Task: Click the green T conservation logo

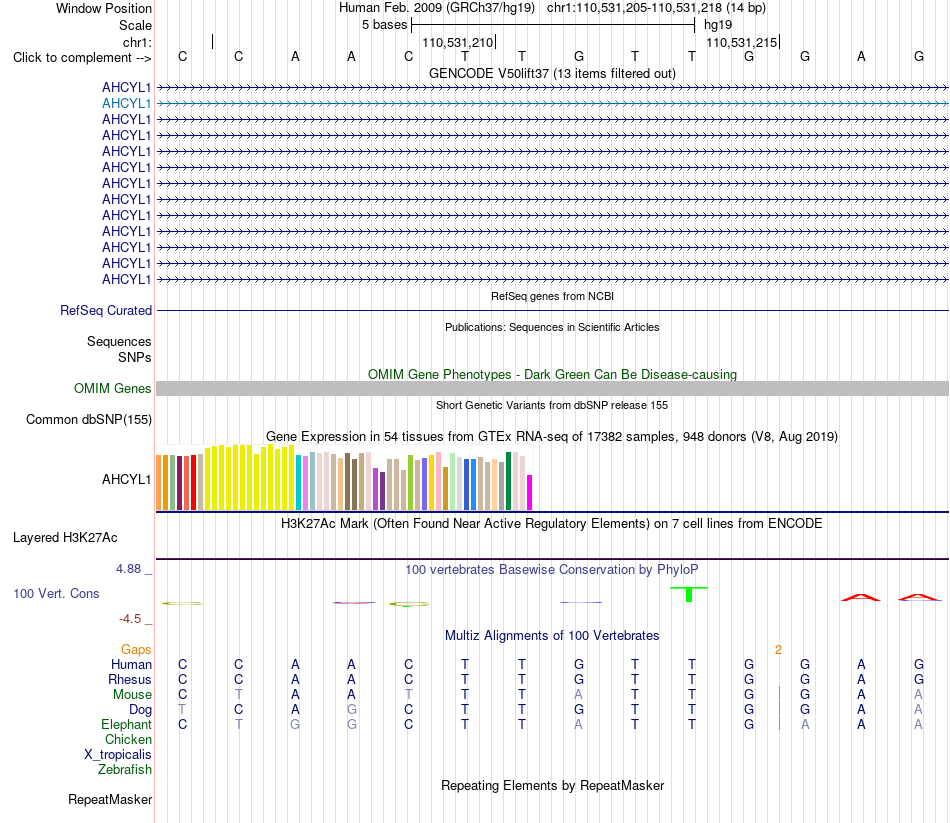Action: coord(689,594)
